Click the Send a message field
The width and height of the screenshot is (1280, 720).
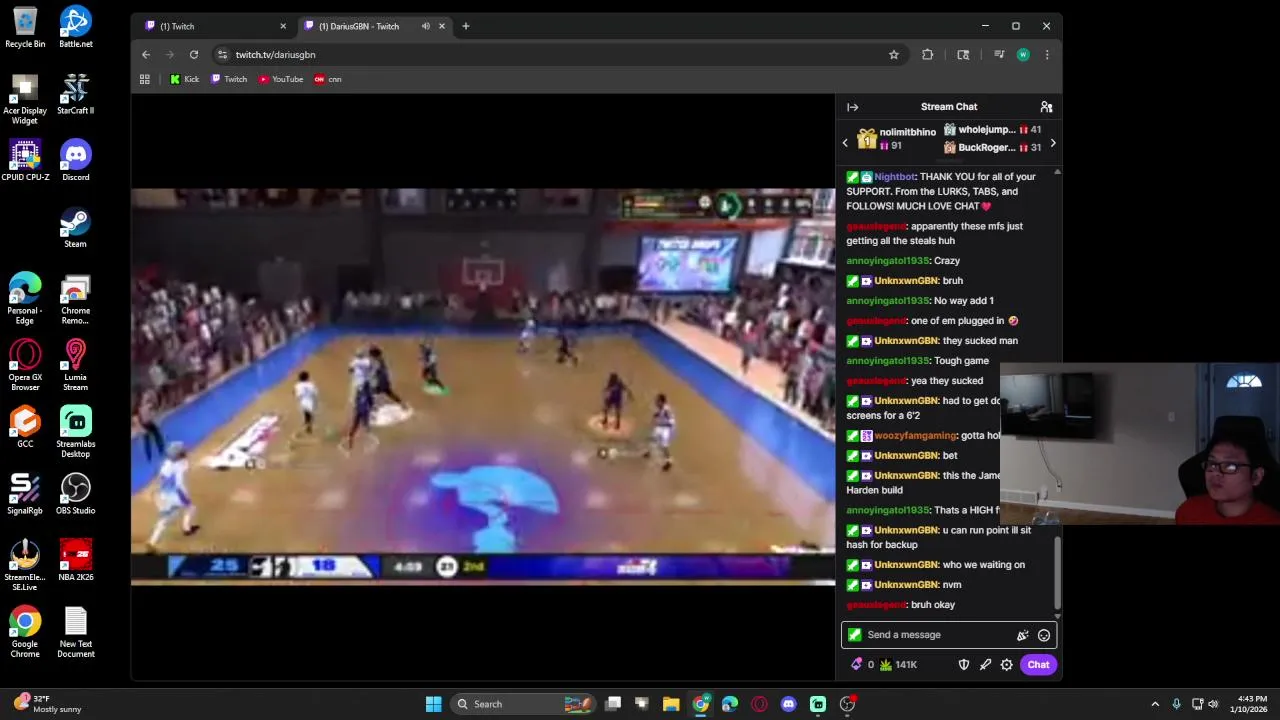938,635
